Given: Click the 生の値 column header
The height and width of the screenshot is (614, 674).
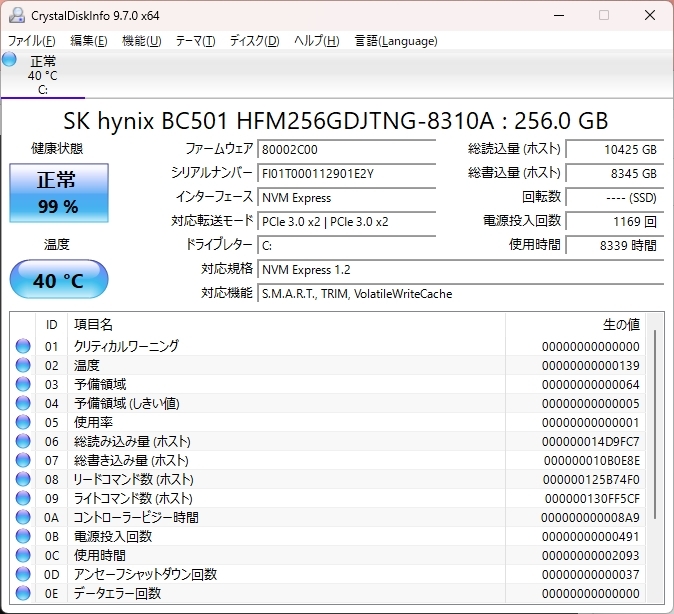Looking at the screenshot, I should 576,325.
